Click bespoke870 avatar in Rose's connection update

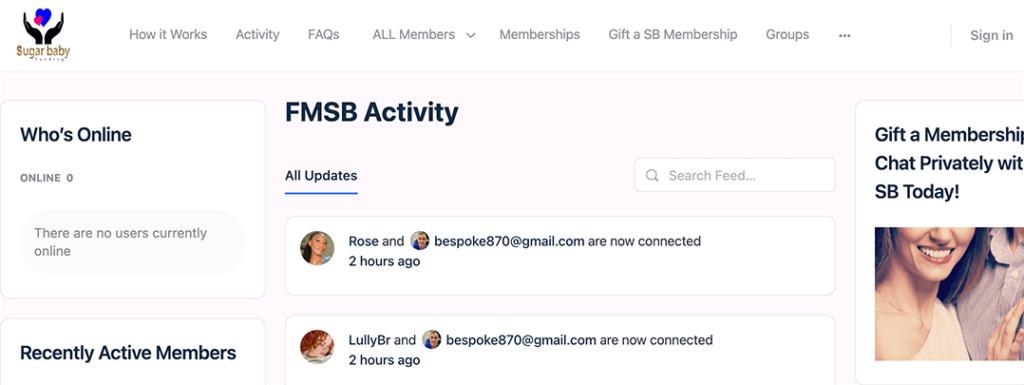click(x=420, y=241)
